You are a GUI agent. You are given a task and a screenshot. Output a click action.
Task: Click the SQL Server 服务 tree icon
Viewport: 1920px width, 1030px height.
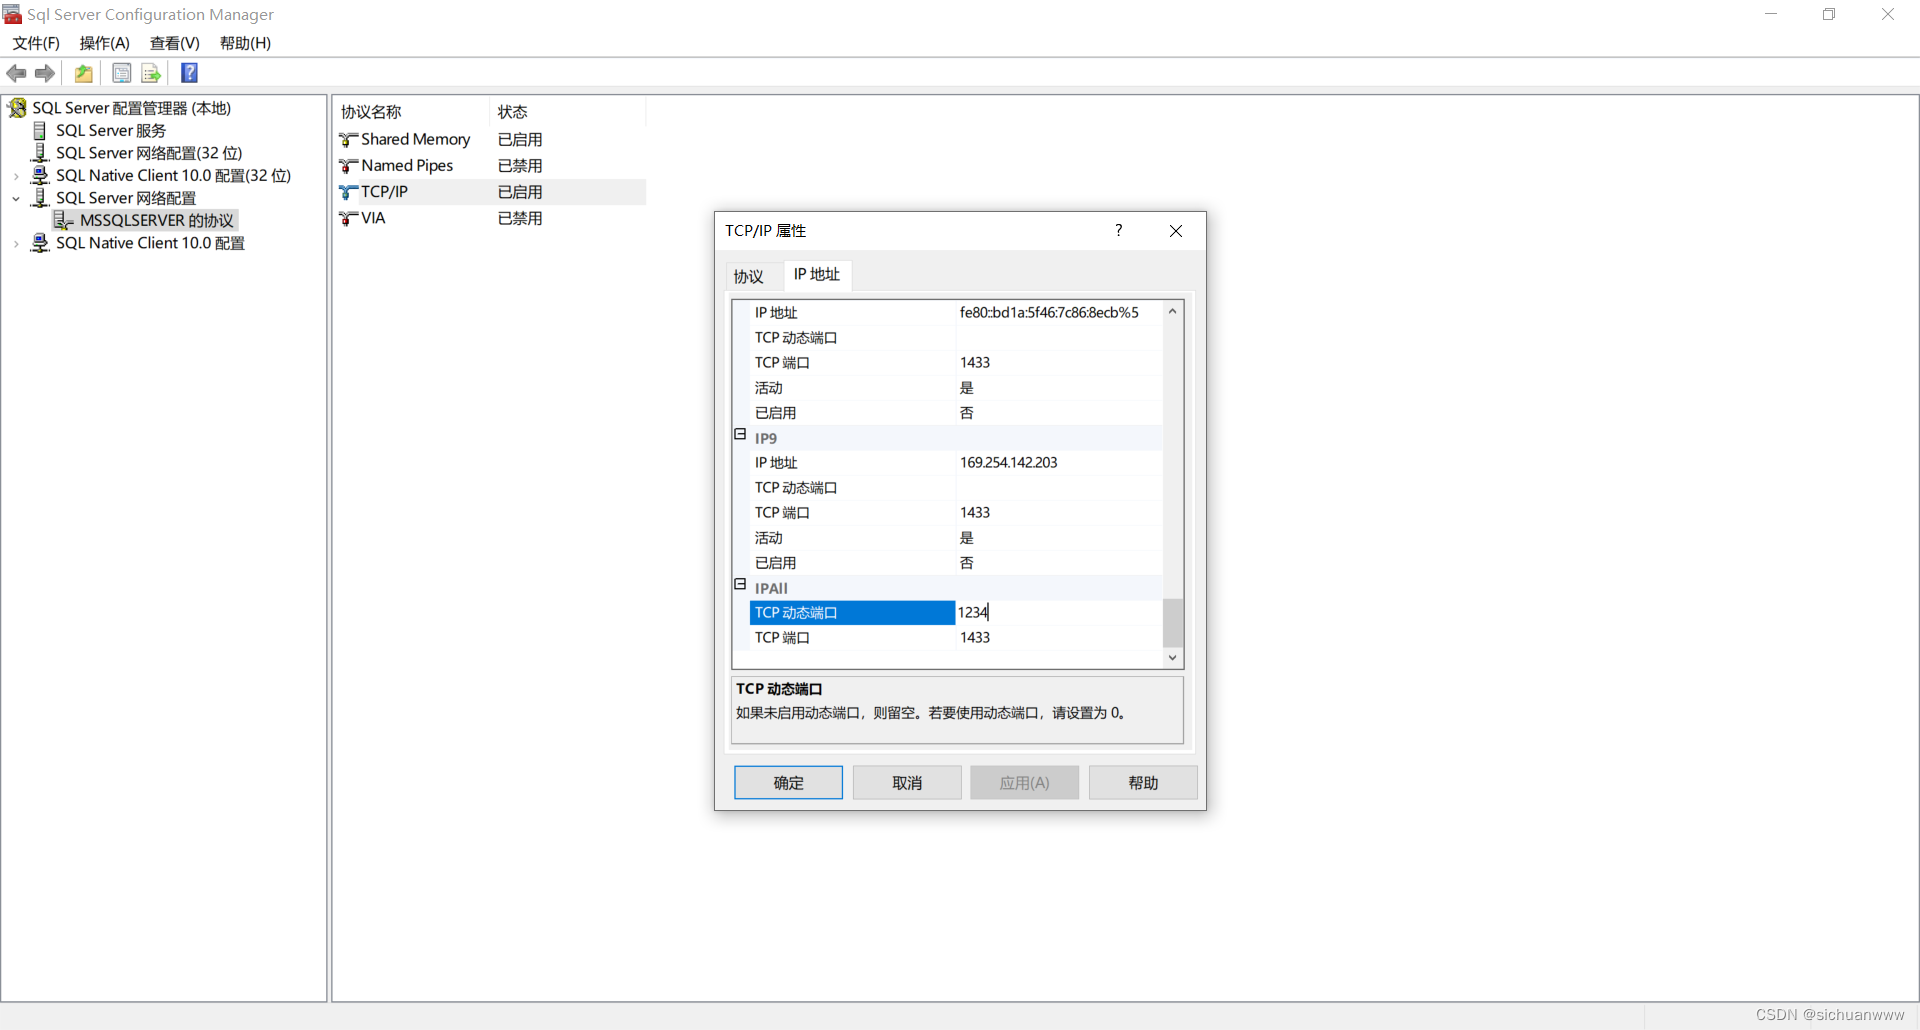point(40,131)
